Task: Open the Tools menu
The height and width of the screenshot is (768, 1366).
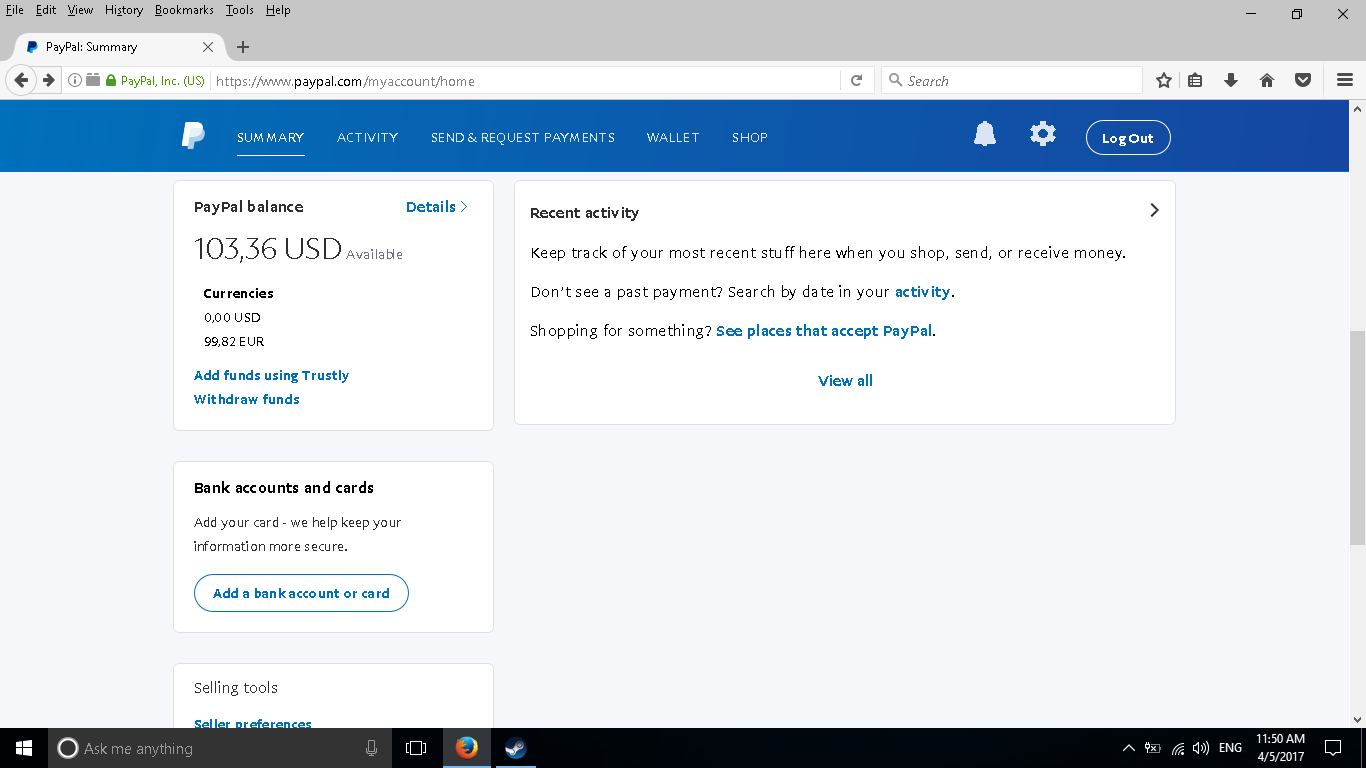Action: pyautogui.click(x=240, y=10)
